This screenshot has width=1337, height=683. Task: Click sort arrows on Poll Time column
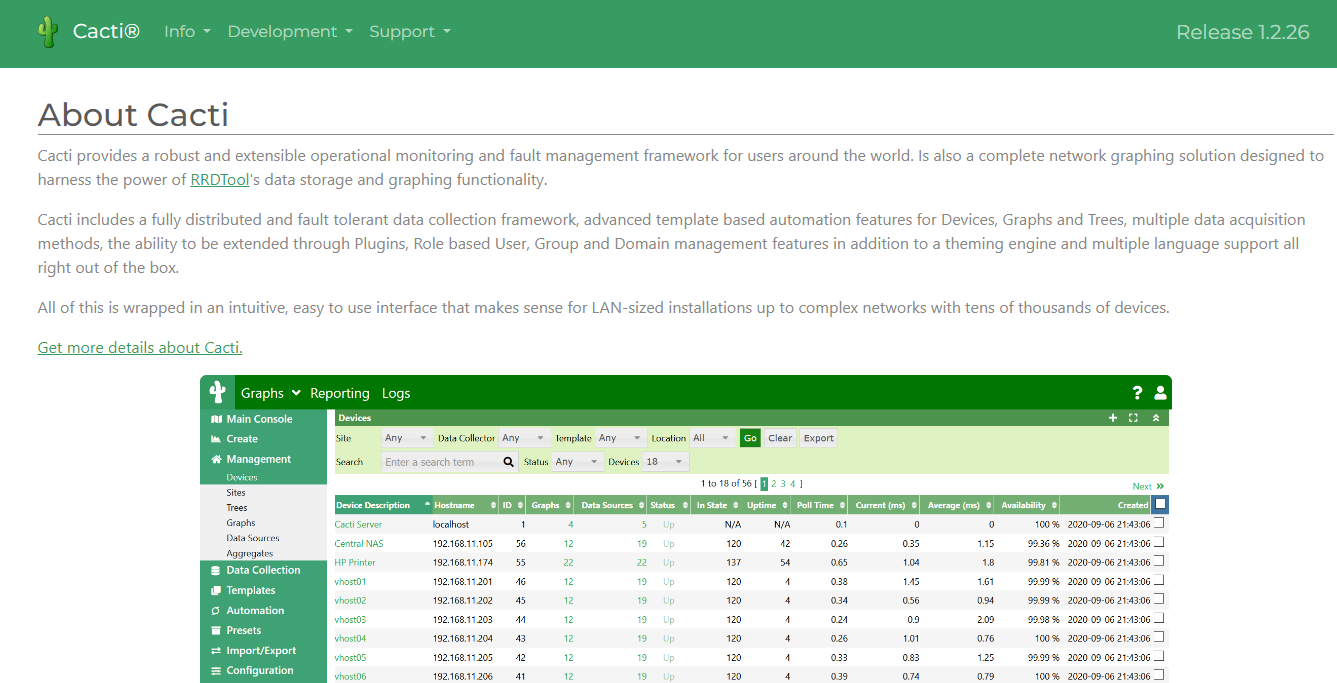point(843,505)
